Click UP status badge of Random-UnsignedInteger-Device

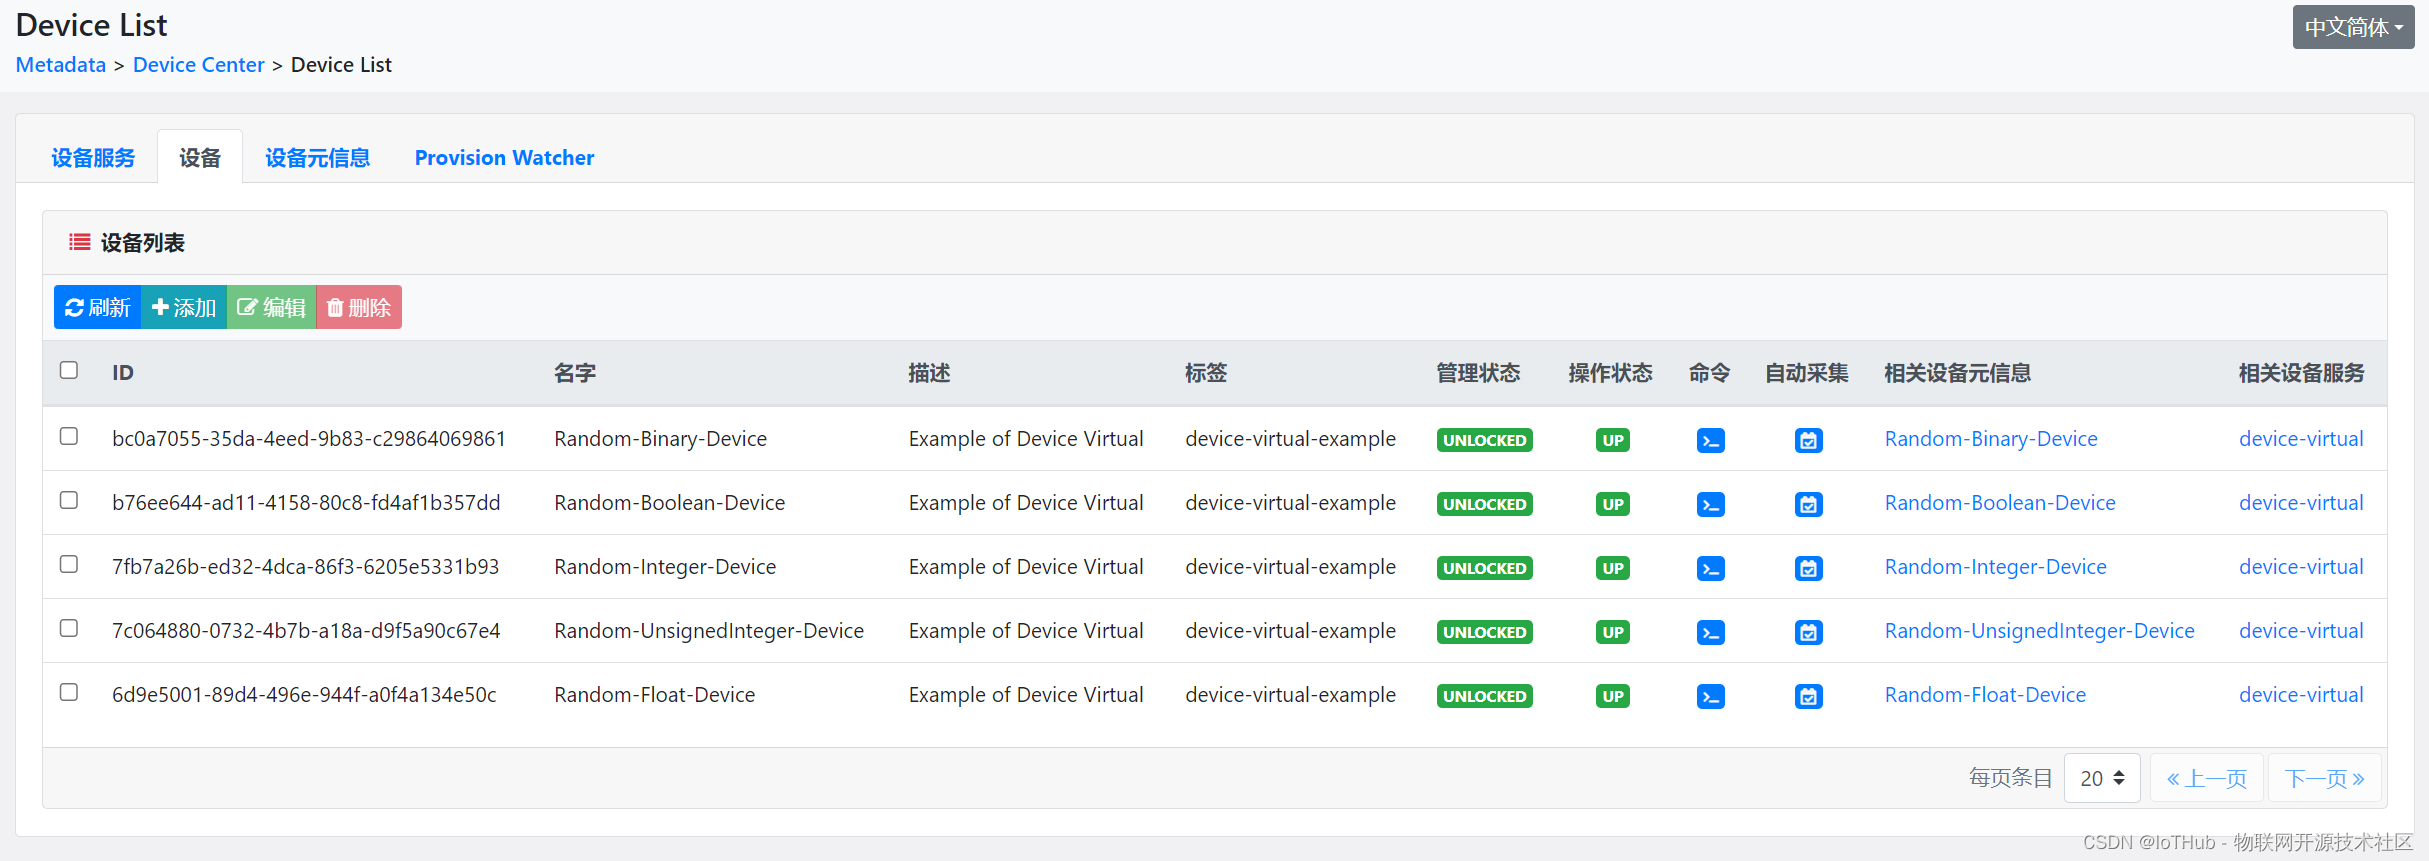[1612, 632]
